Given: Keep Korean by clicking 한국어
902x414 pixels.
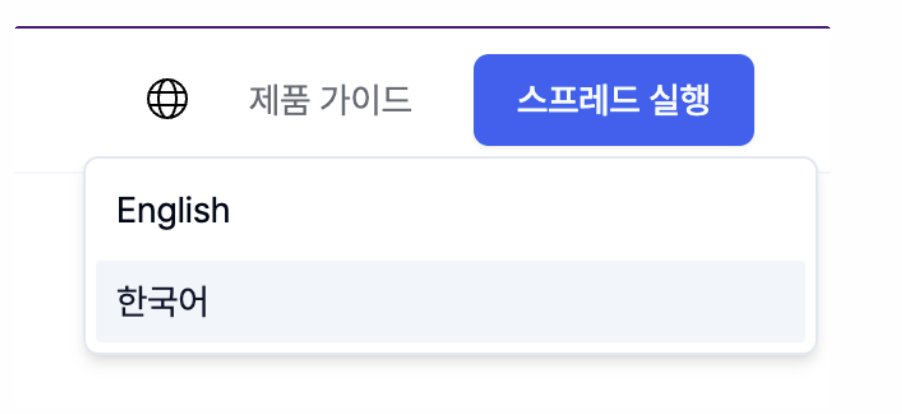Looking at the screenshot, I should click(x=450, y=301).
